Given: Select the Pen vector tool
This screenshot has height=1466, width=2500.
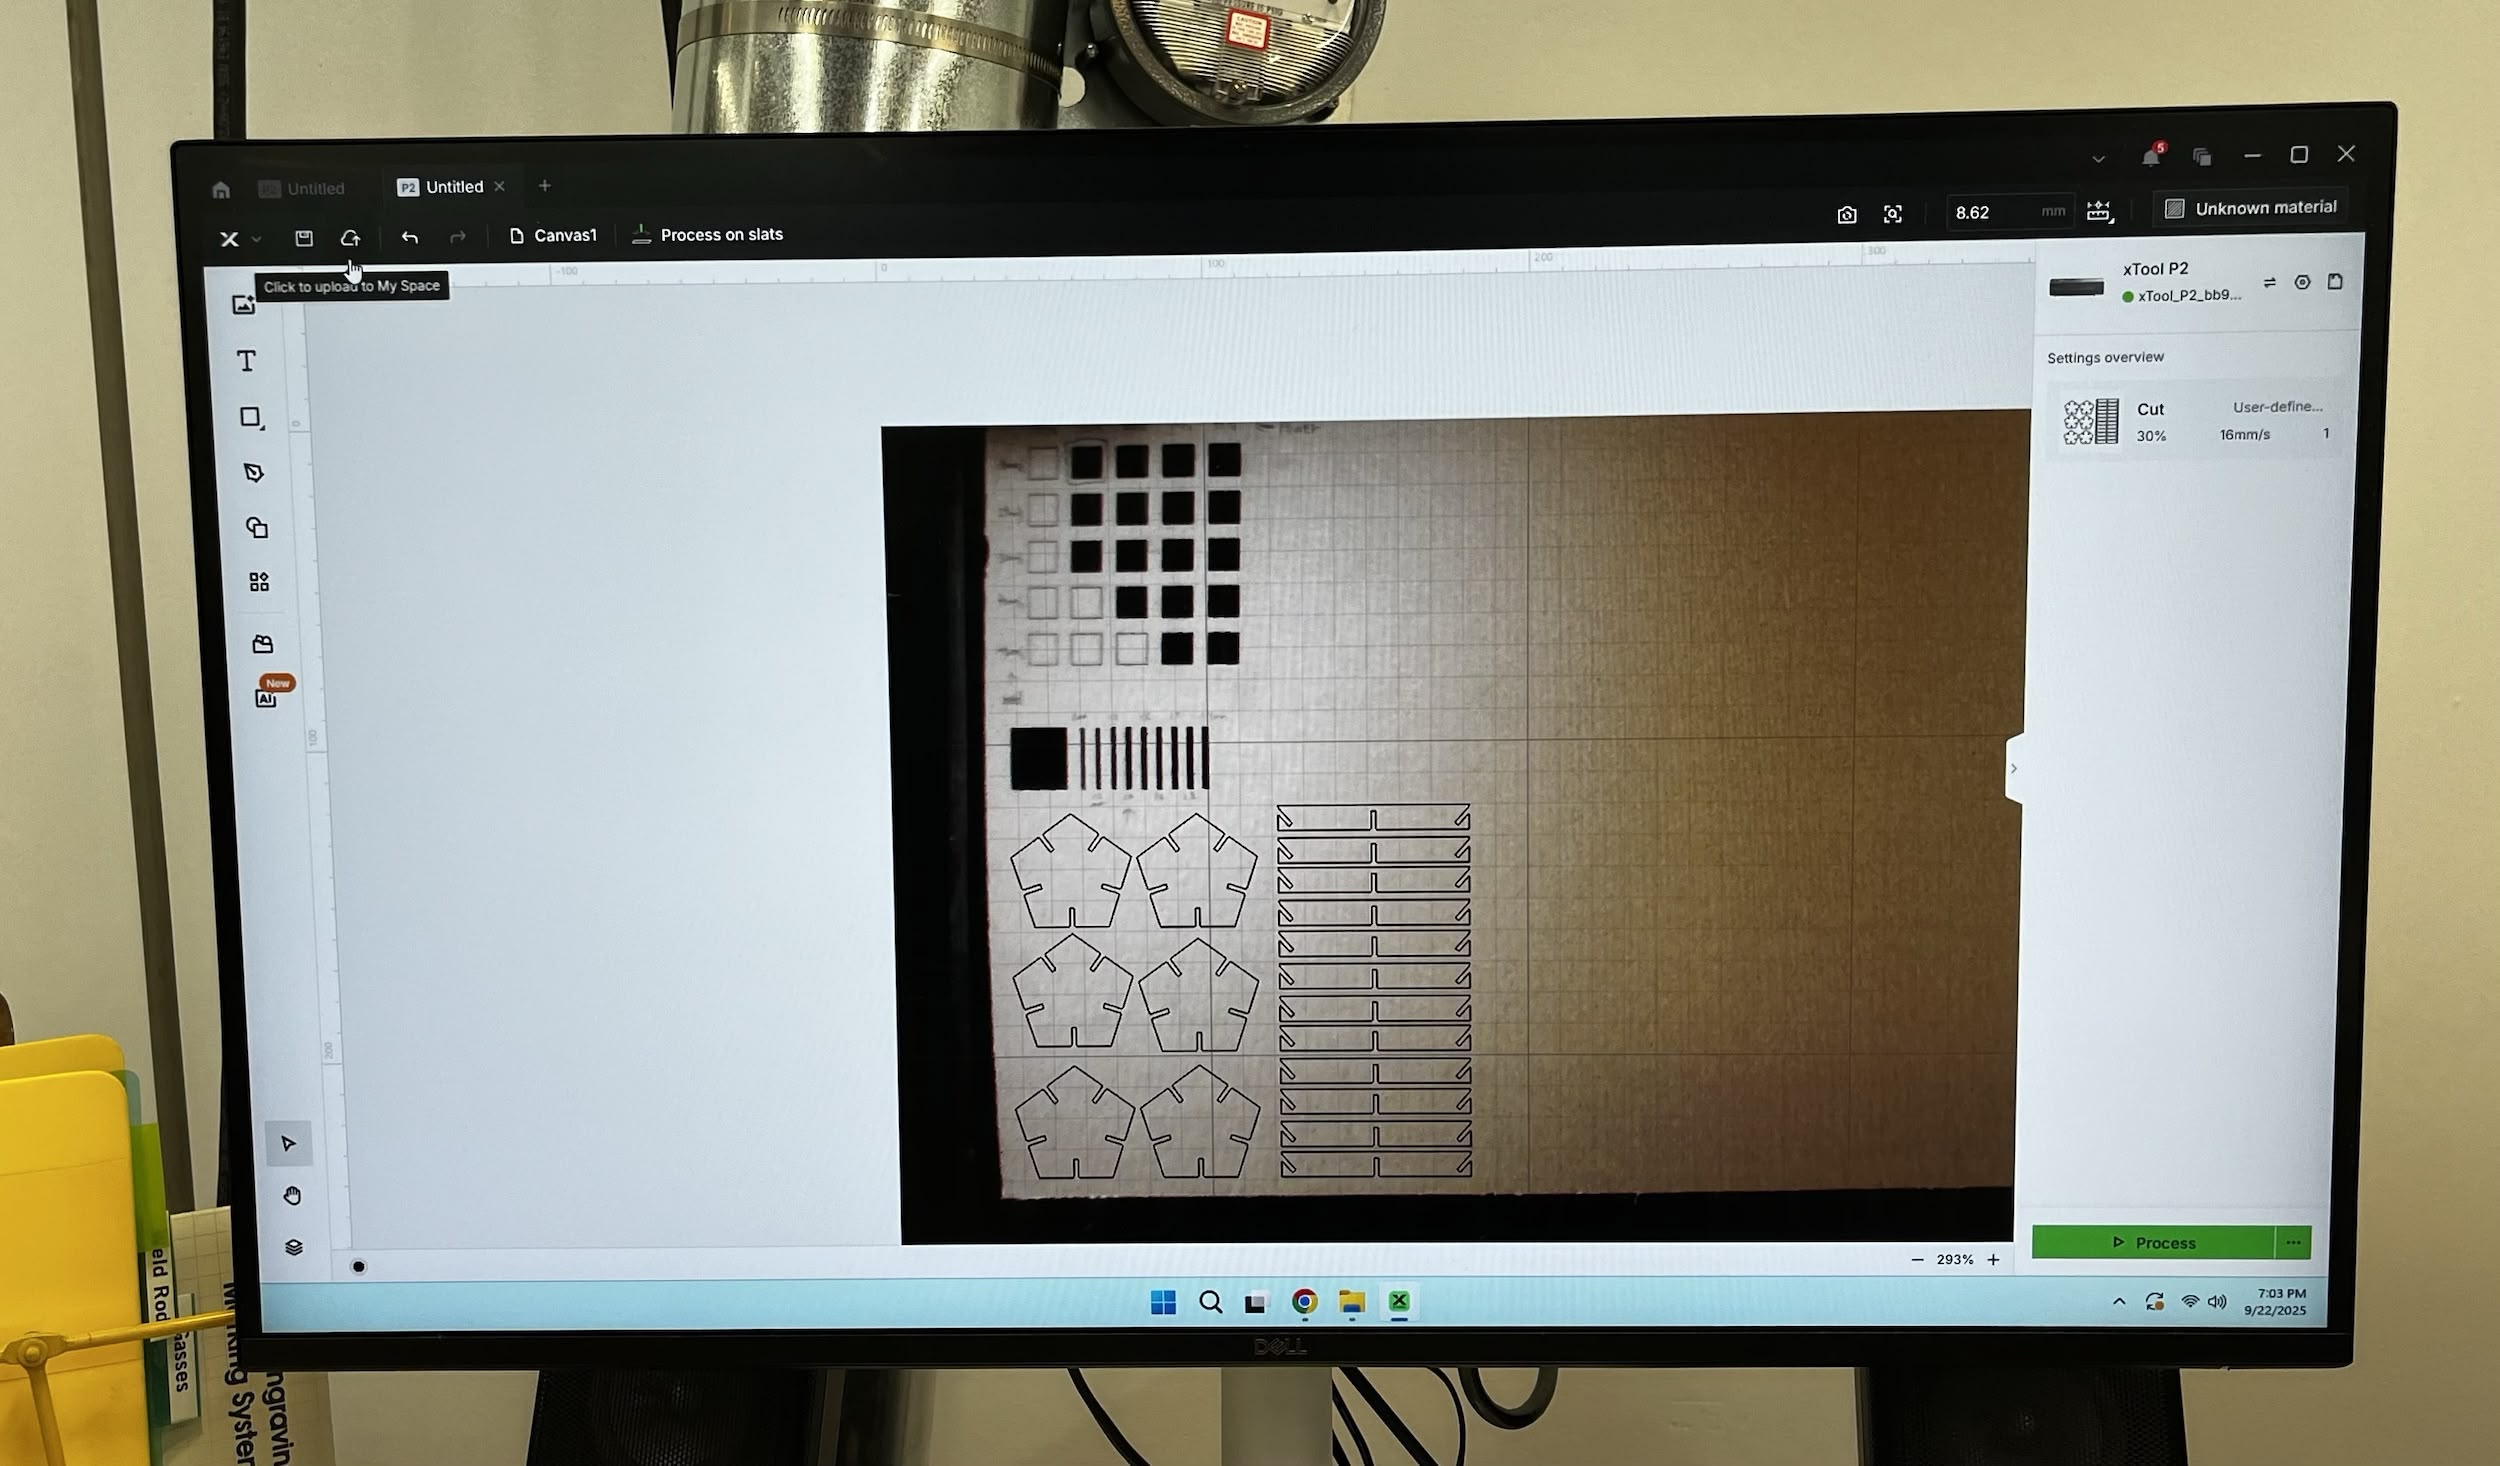Looking at the screenshot, I should (254, 473).
